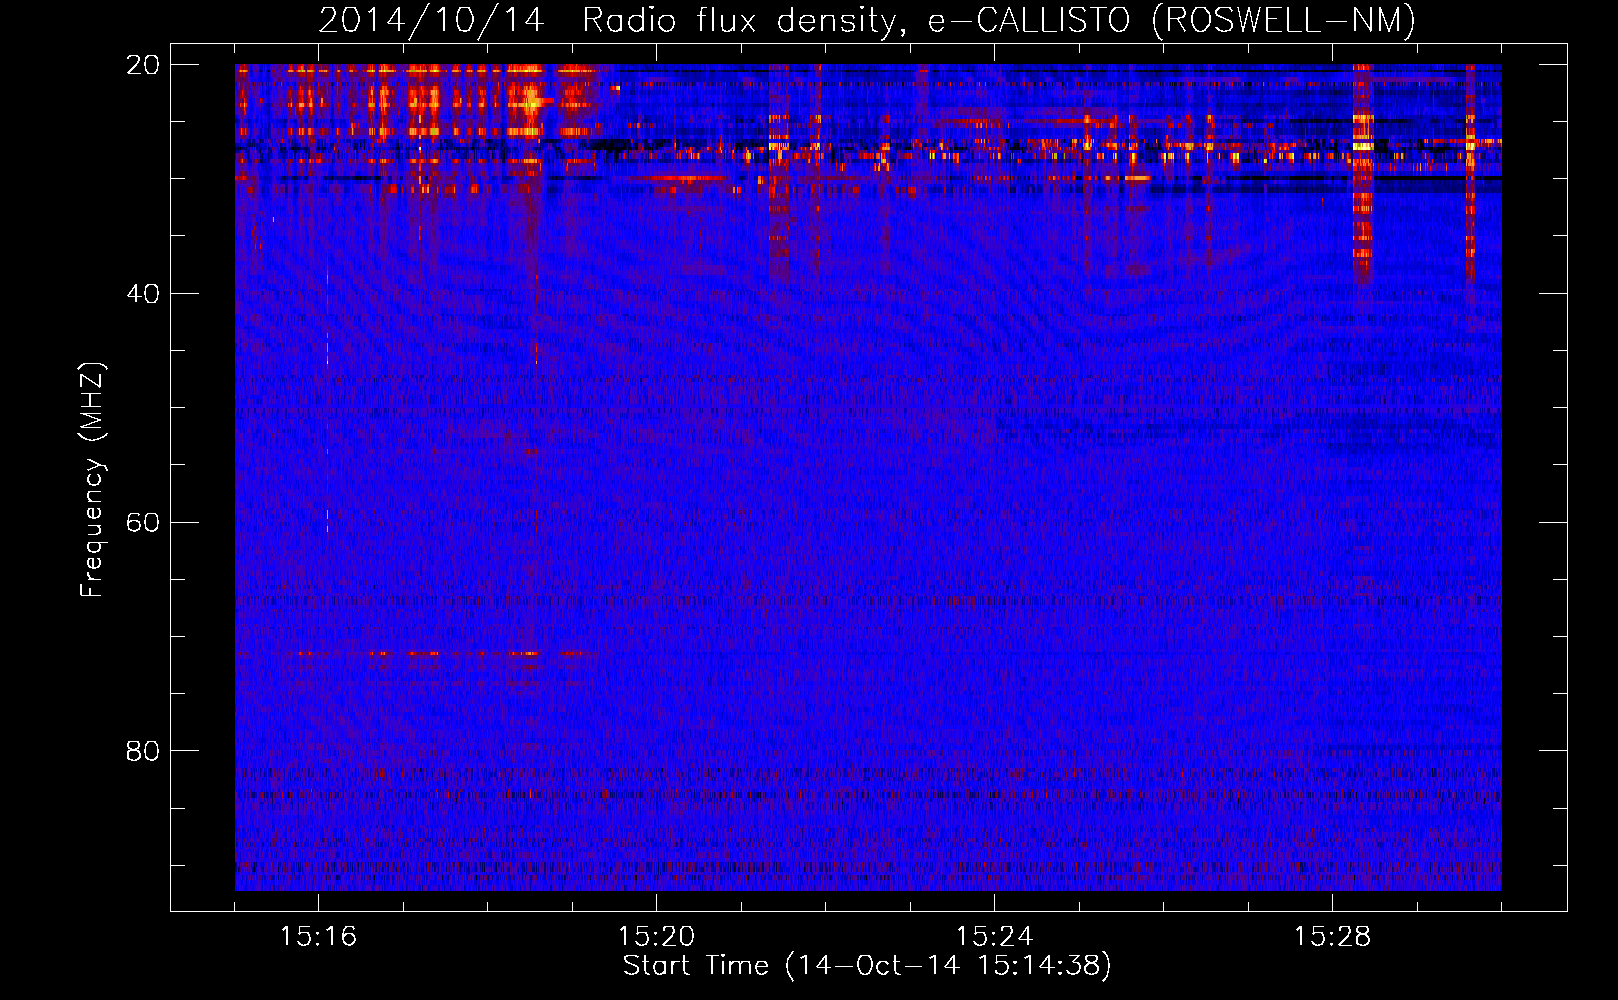
Task: Click the 60 MHz frequency tick label
Action: tap(143, 523)
